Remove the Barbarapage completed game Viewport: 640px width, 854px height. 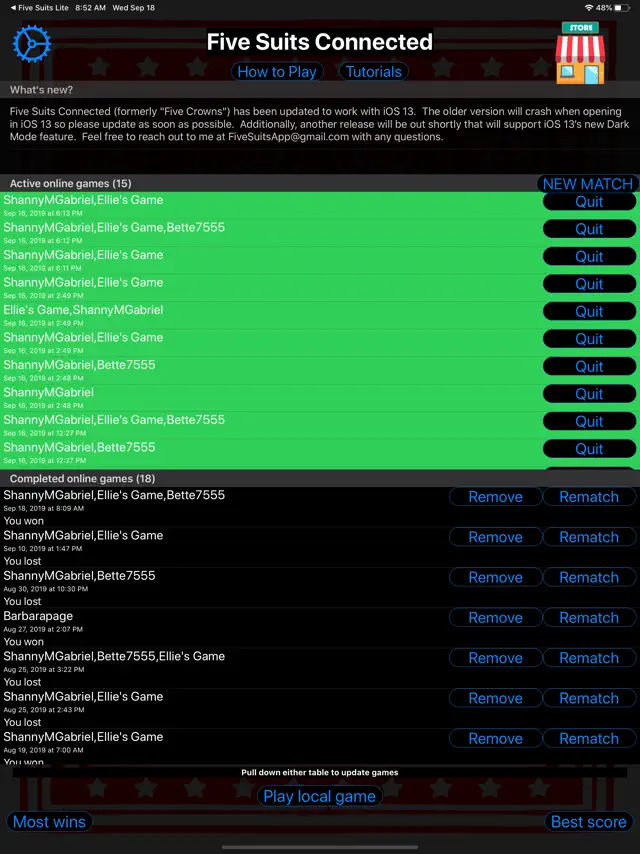pos(496,618)
